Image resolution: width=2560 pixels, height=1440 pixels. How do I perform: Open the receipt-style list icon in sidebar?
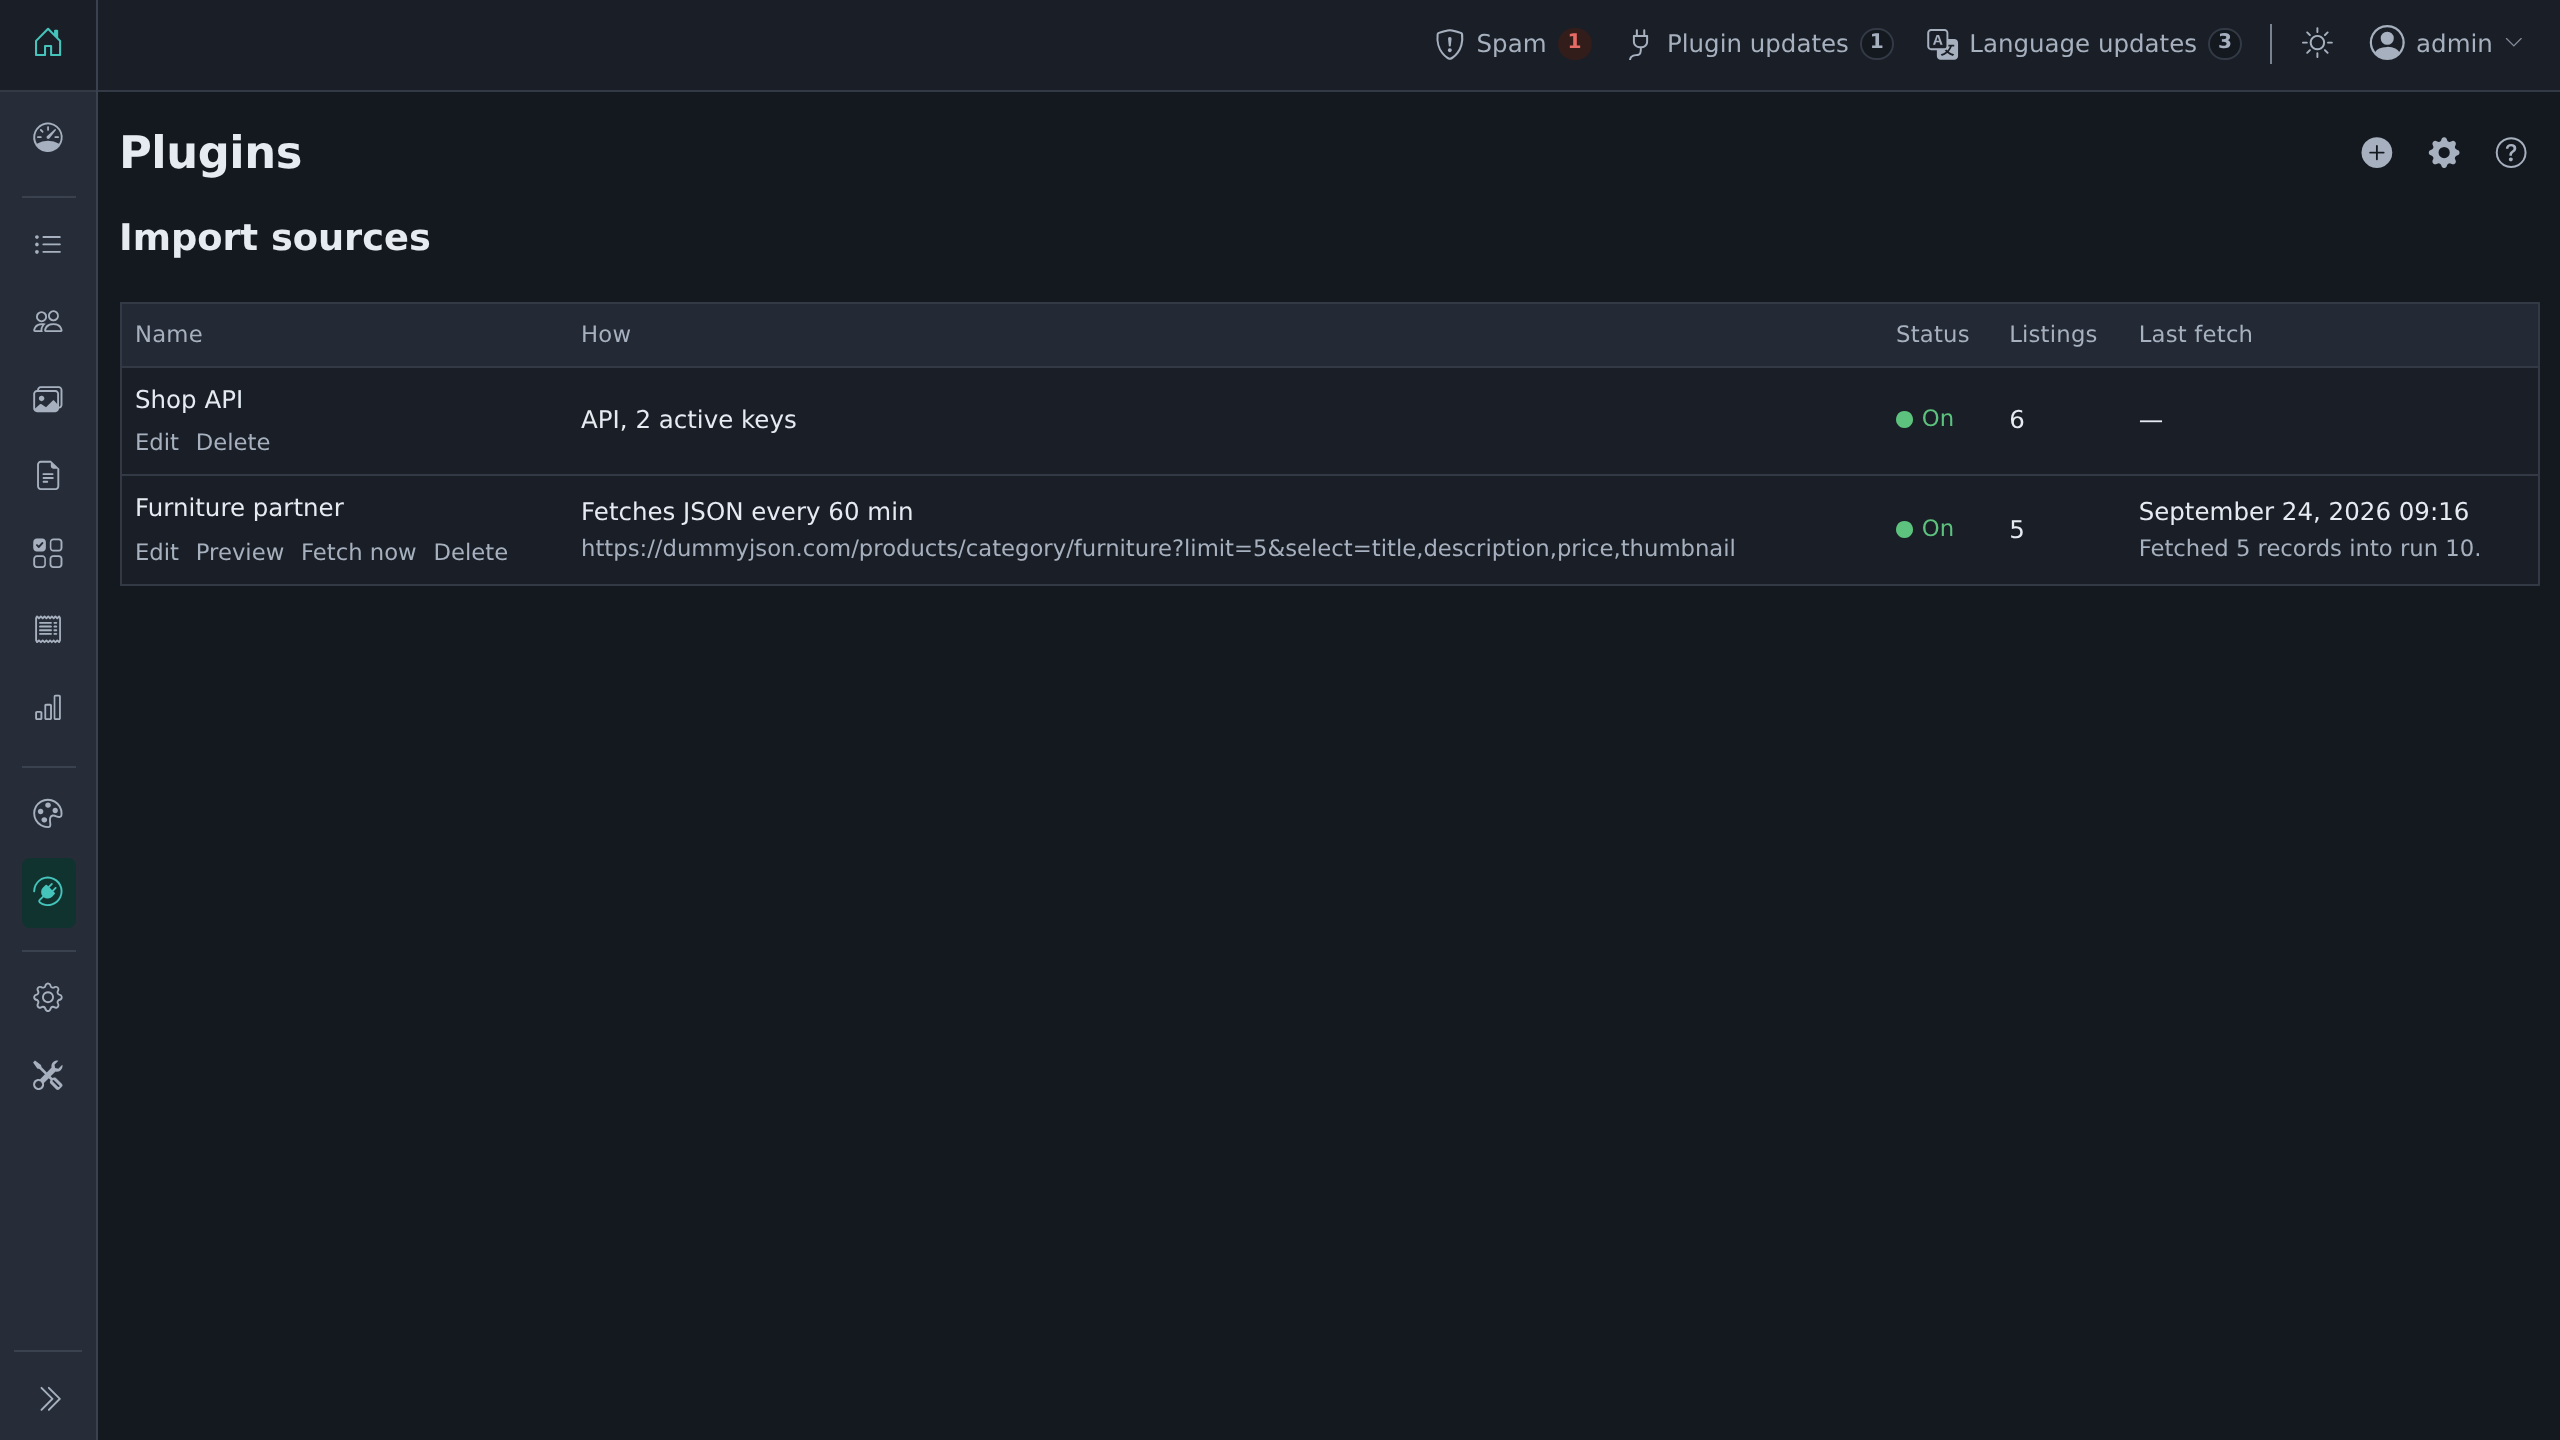48,630
